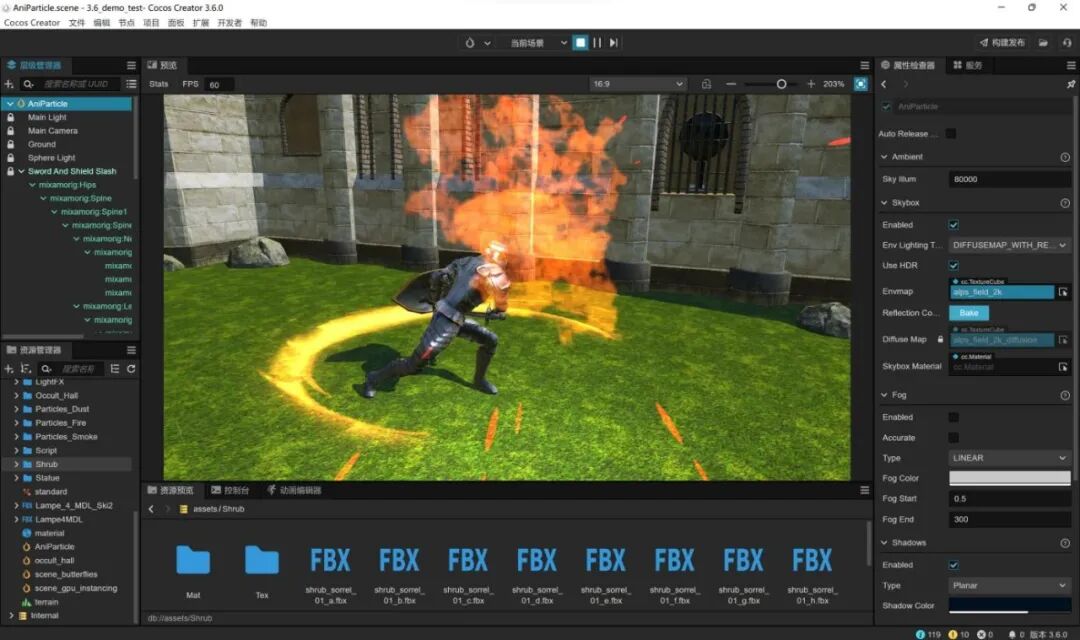Image resolution: width=1080 pixels, height=640 pixels.
Task: Expand the Particles_Smoke folder
Action: pos(17,437)
